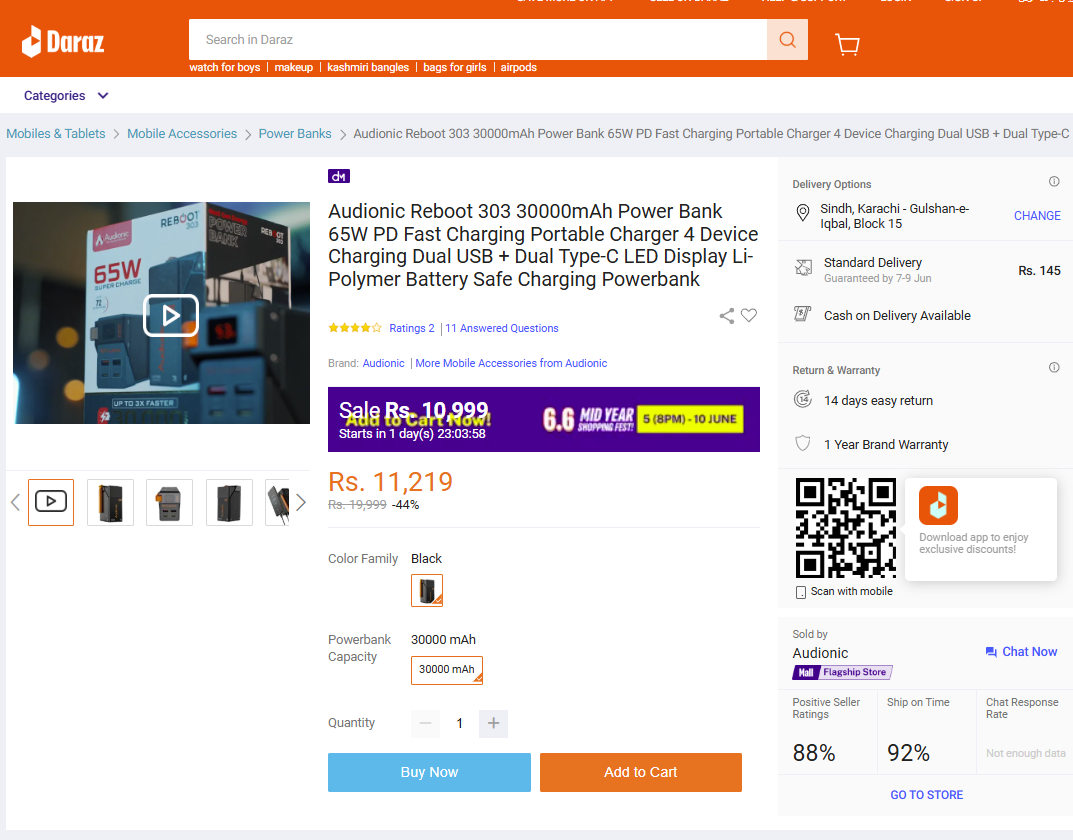Decrease quantity with minus button
The width and height of the screenshot is (1073, 840).
click(x=425, y=723)
